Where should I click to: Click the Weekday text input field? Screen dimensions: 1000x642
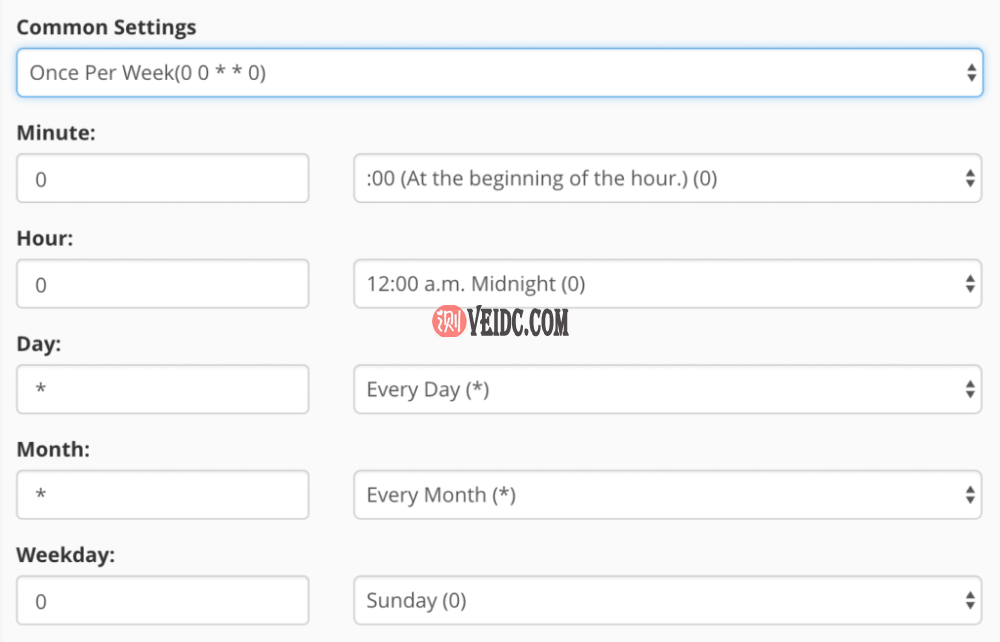pyautogui.click(x=163, y=600)
